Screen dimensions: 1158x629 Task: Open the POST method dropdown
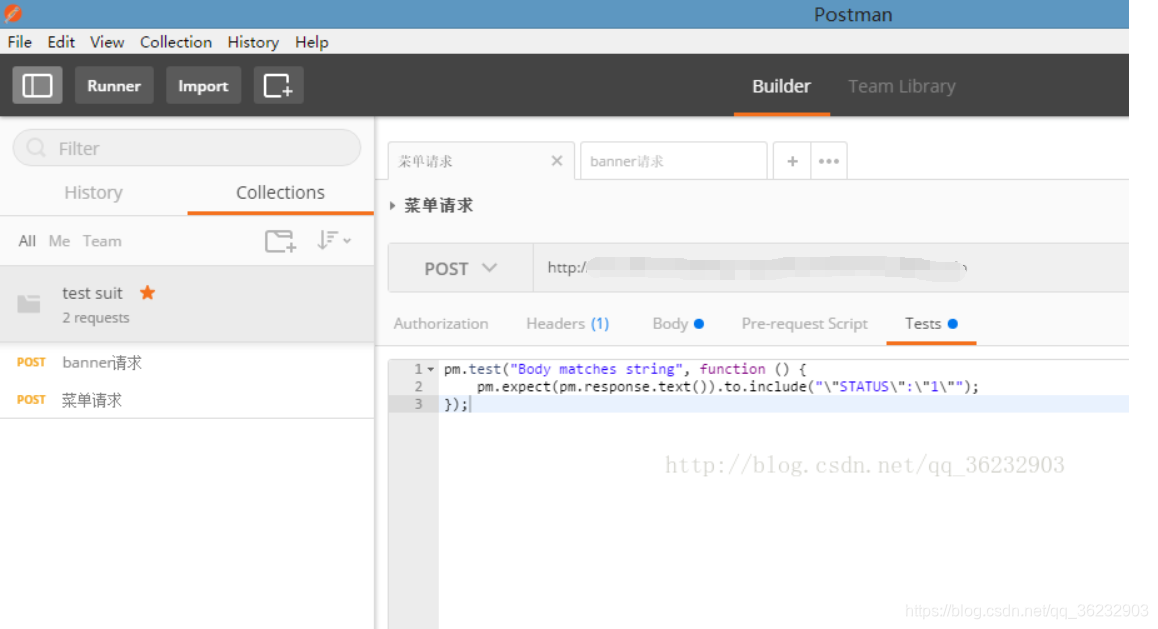point(460,268)
